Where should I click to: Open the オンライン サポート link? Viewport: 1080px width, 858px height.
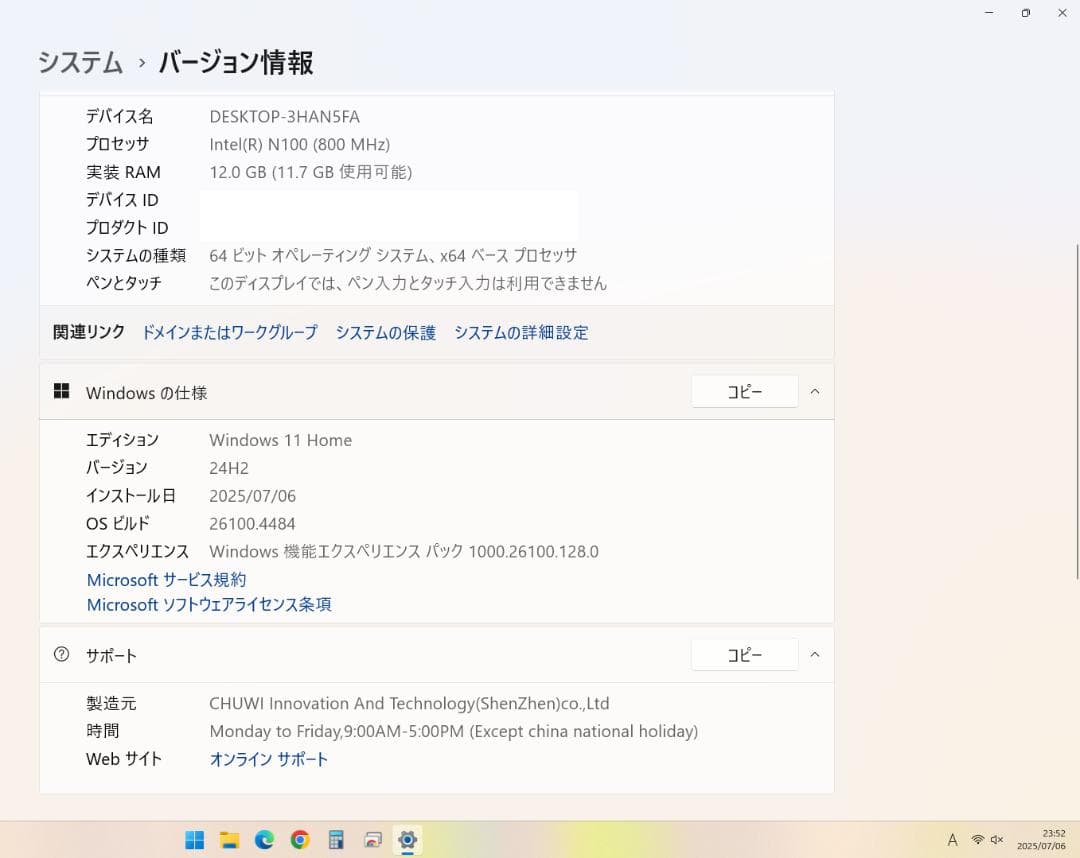268,758
